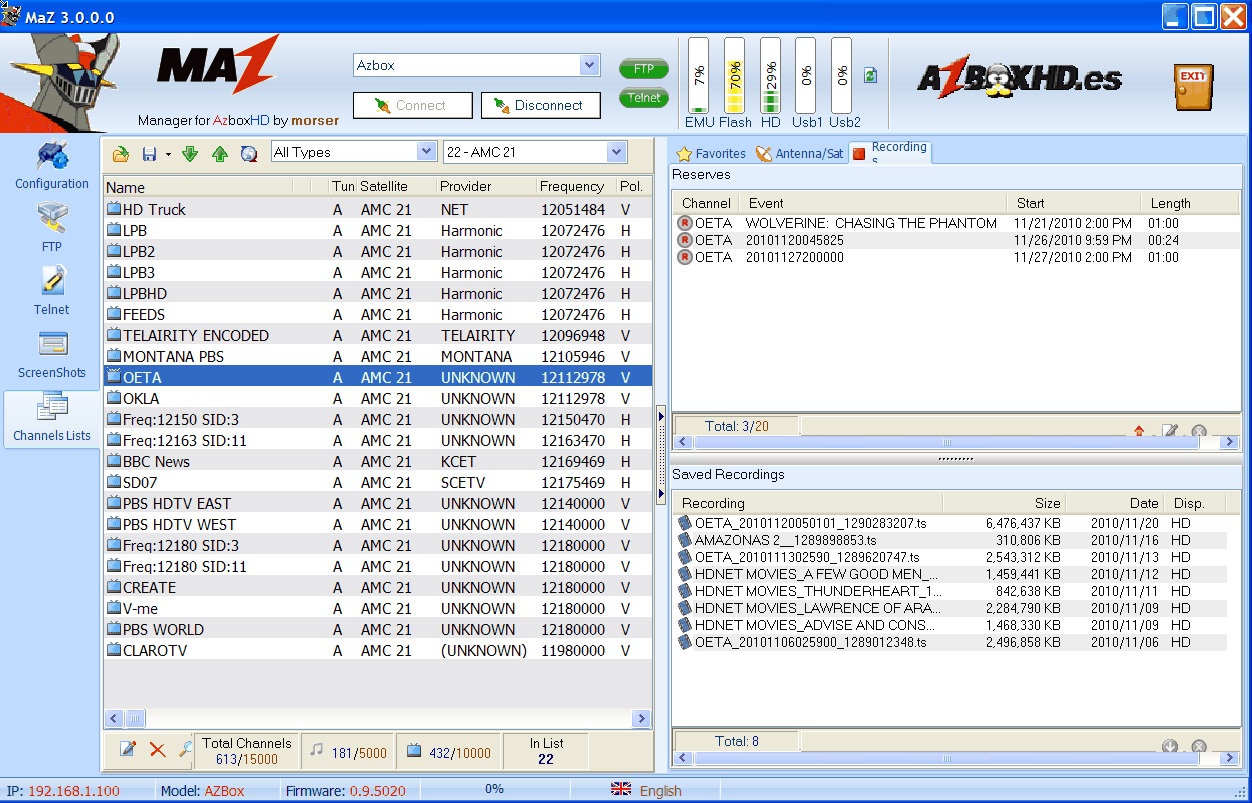The width and height of the screenshot is (1252, 803).
Task: Click the reserve icon beside WOLVERINE: CHASING THE PHANTOM
Action: [x=685, y=223]
